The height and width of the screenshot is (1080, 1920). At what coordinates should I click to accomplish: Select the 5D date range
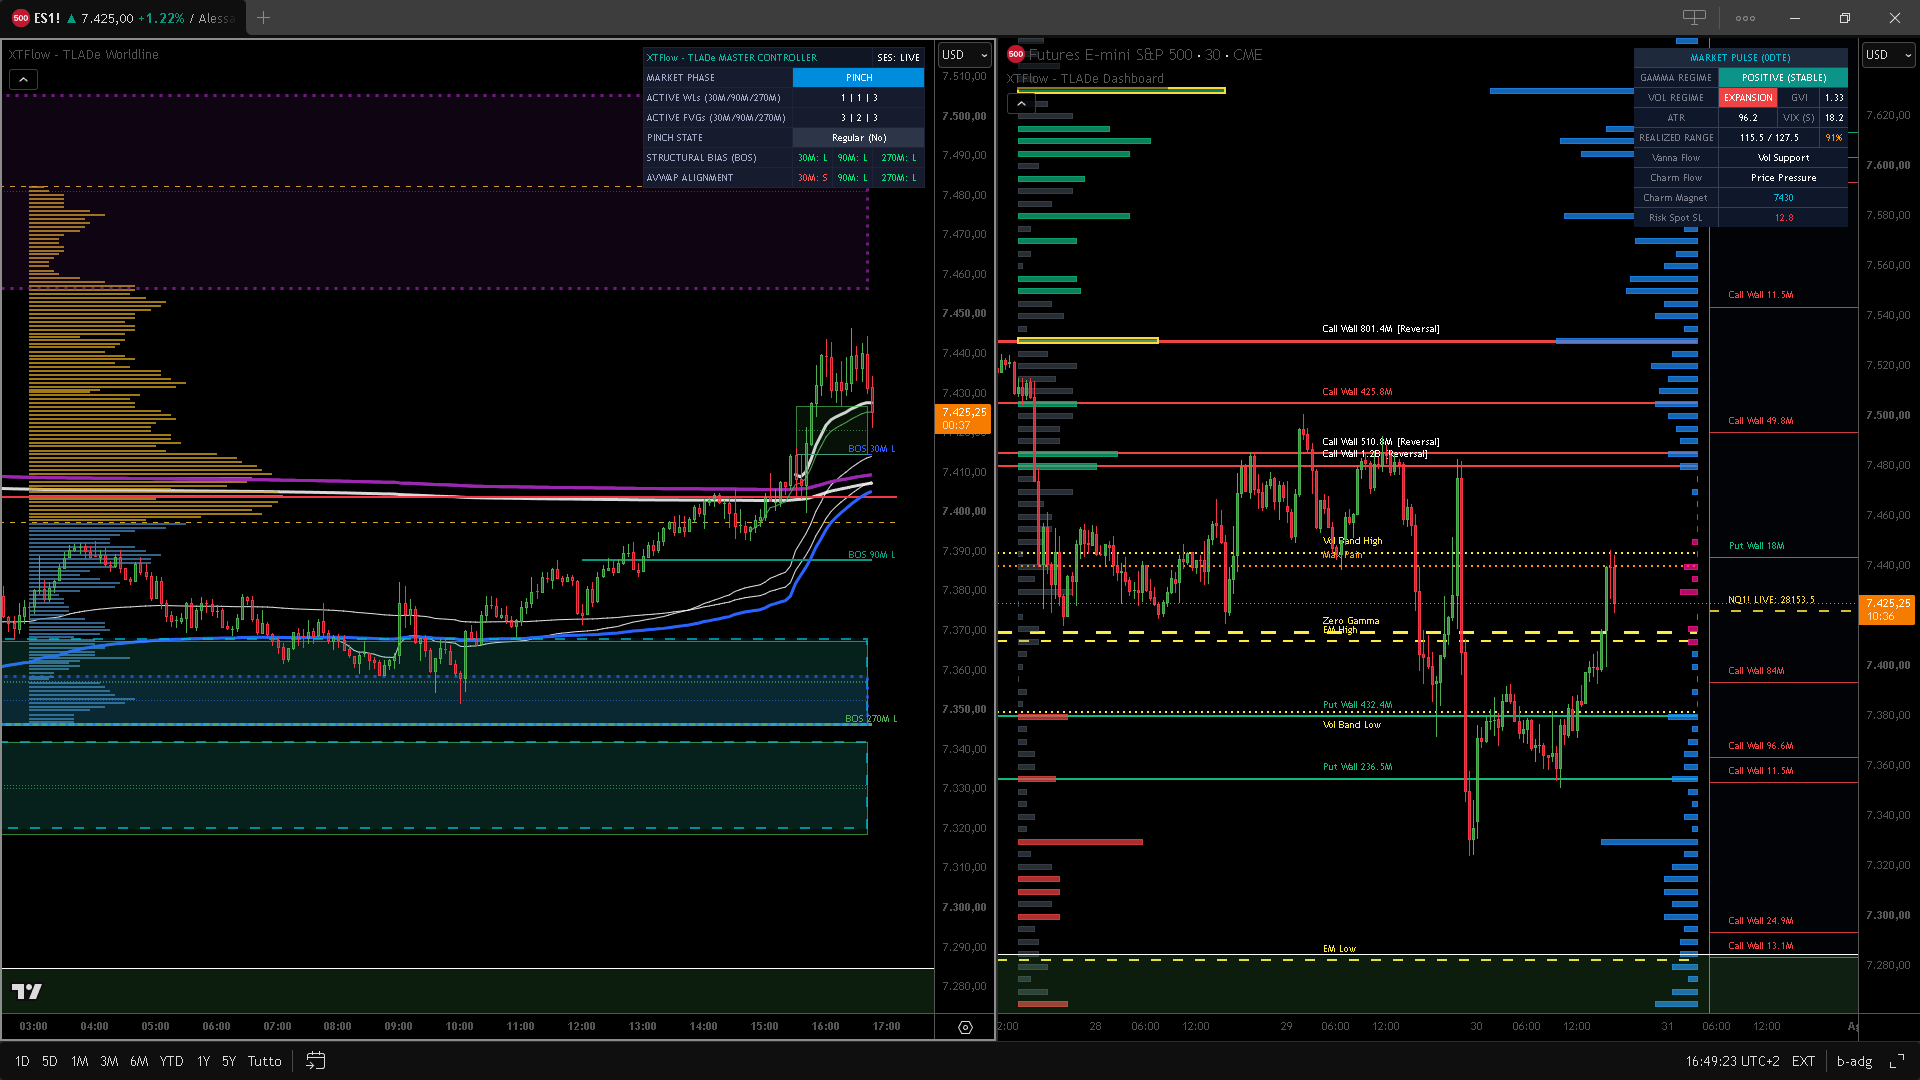click(x=50, y=1061)
